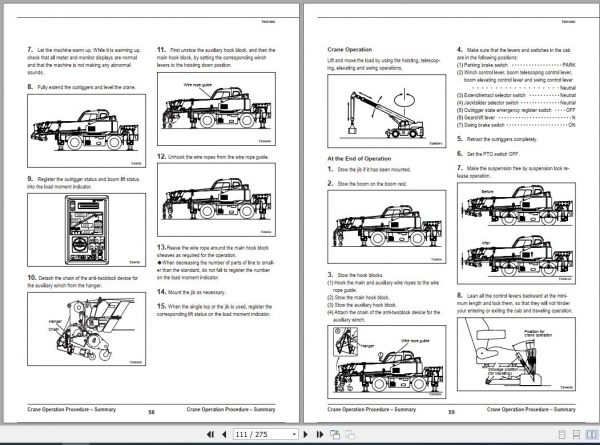This screenshot has height=445, width=600.
Task: Click the previous view icon
Action: (x=335, y=434)
